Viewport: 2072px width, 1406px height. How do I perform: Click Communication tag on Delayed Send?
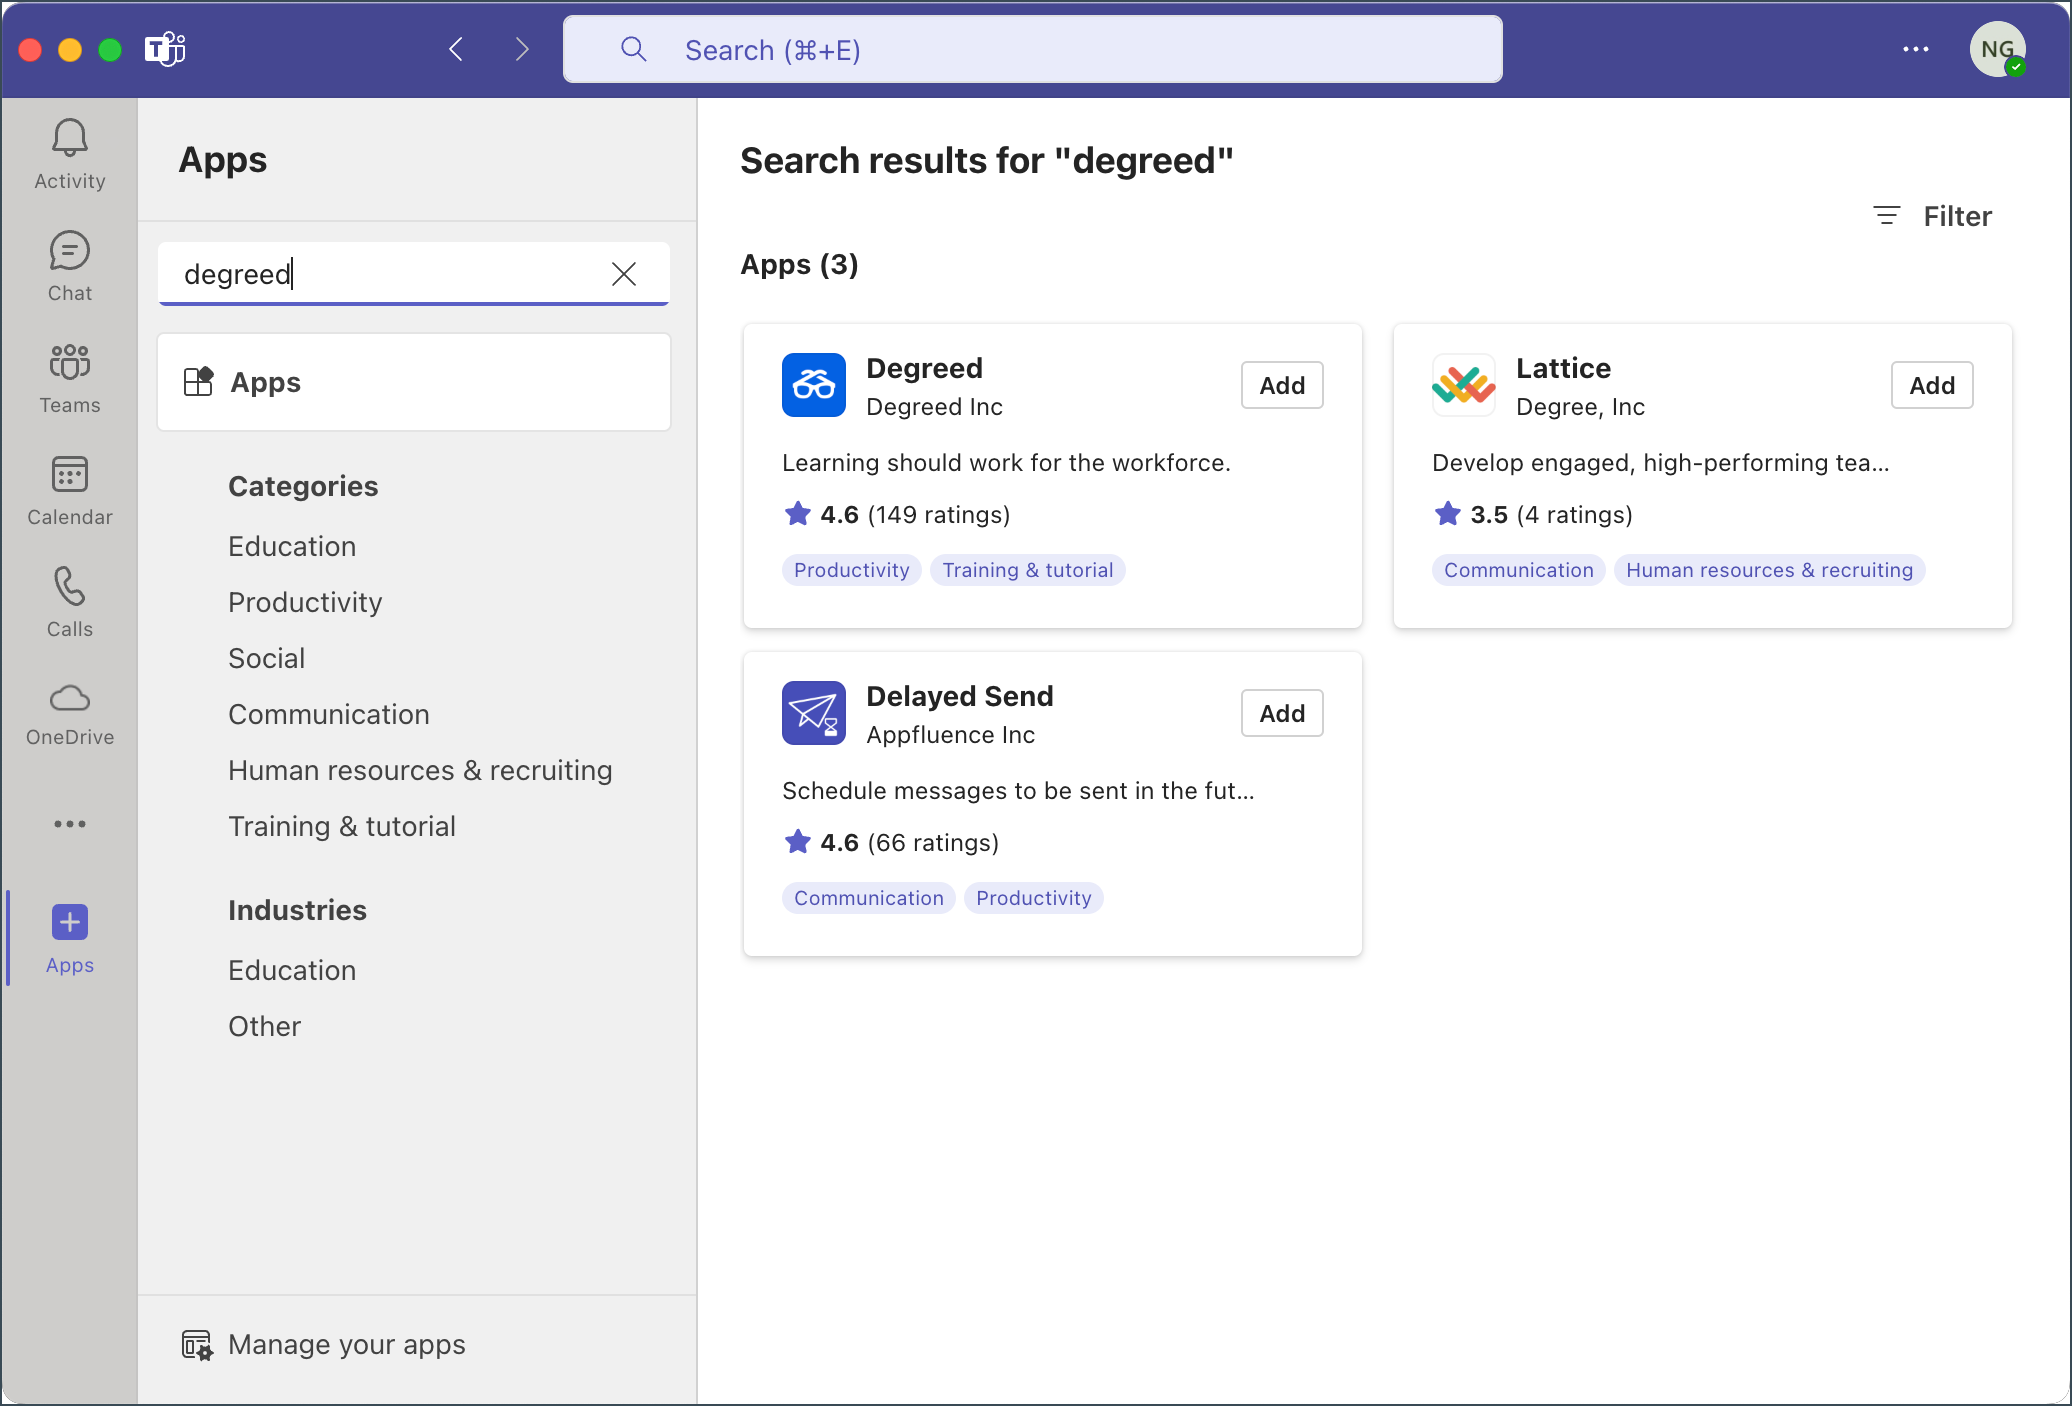(x=869, y=898)
